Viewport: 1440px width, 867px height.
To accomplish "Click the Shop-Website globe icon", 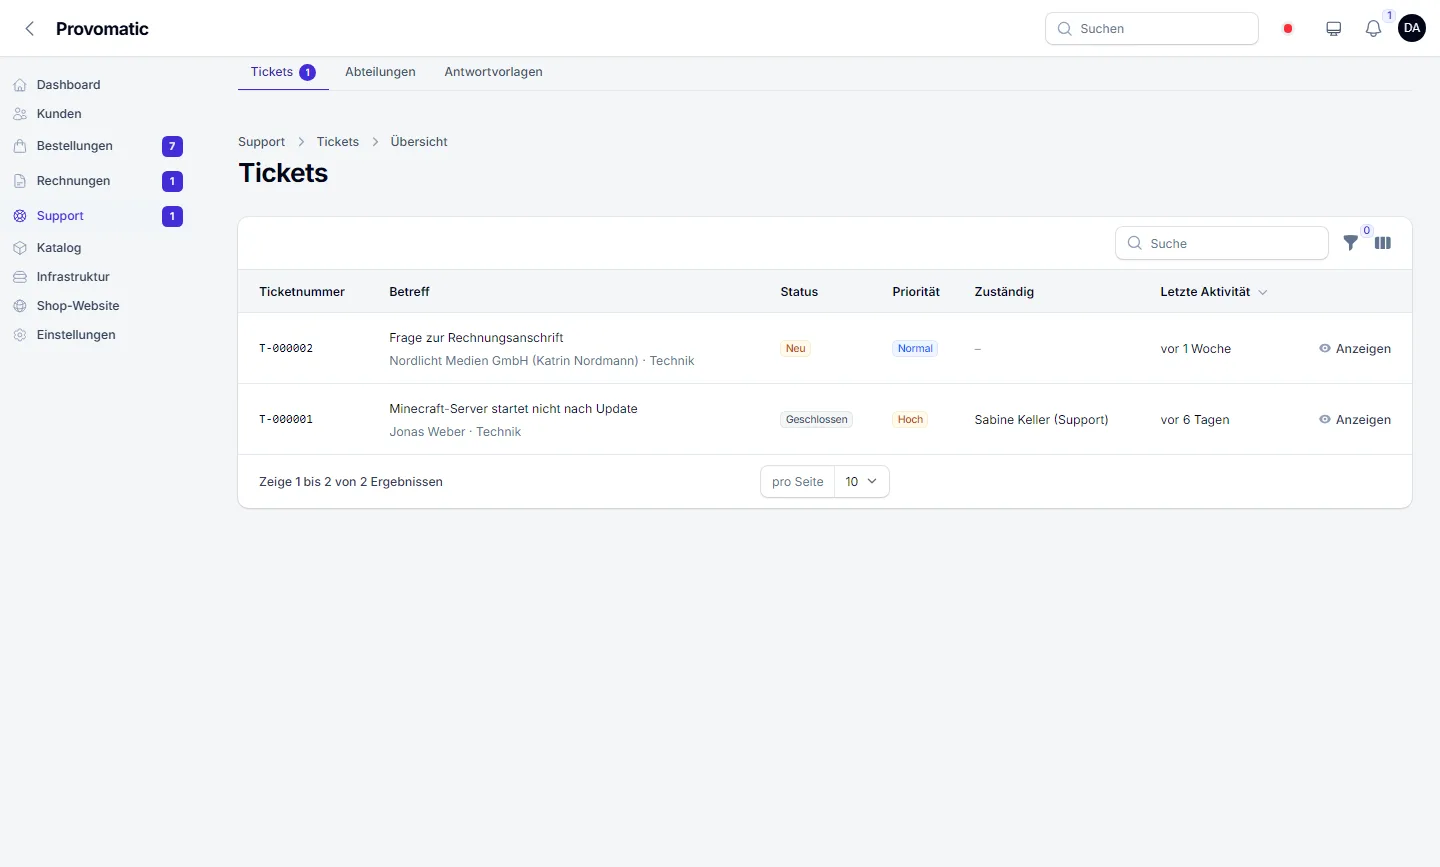I will coord(20,306).
